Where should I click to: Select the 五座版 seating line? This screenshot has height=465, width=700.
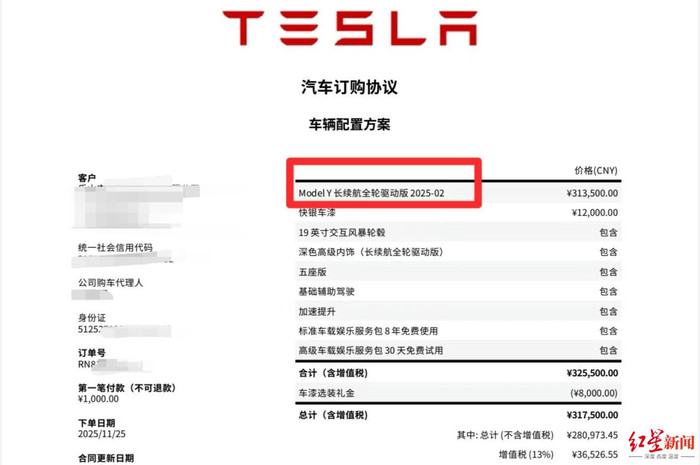point(313,272)
